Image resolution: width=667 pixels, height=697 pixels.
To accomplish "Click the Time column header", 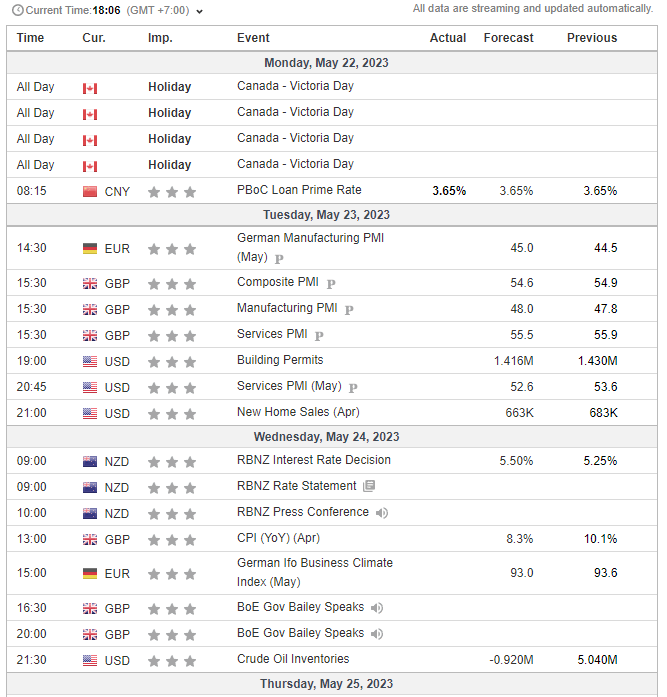I will click(x=31, y=38).
